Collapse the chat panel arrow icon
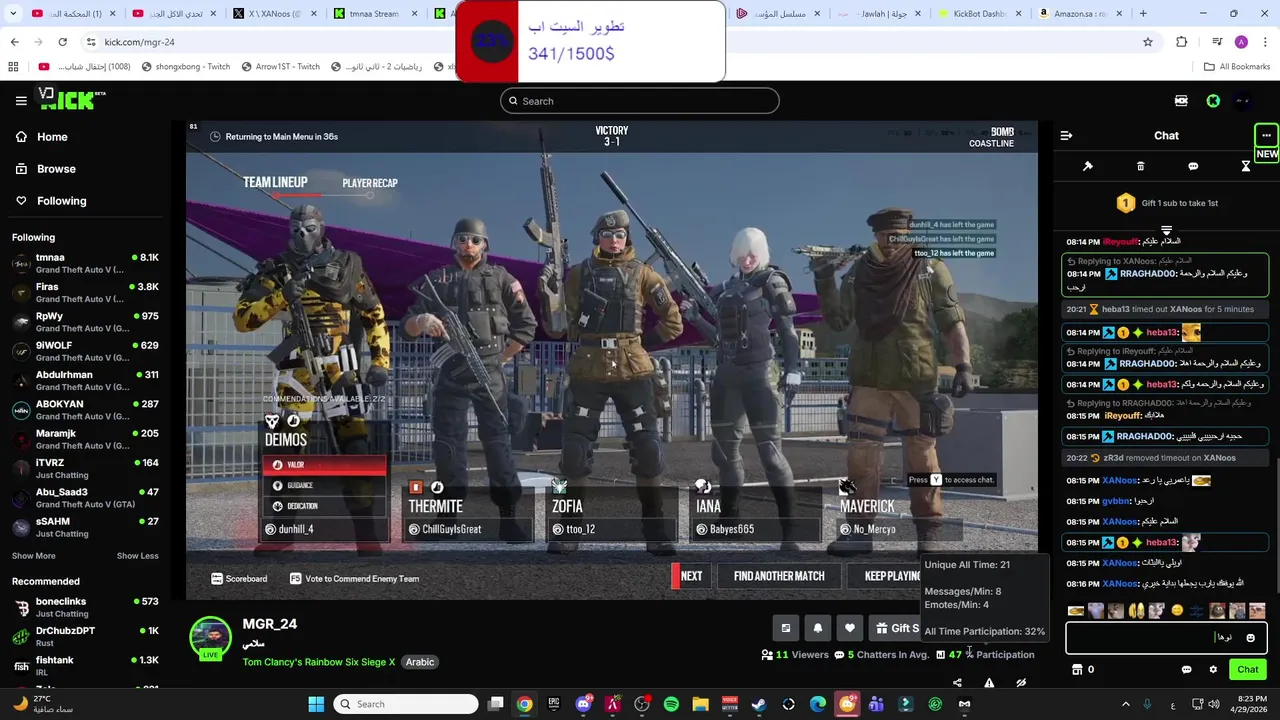This screenshot has width=1280, height=720. click(1066, 136)
